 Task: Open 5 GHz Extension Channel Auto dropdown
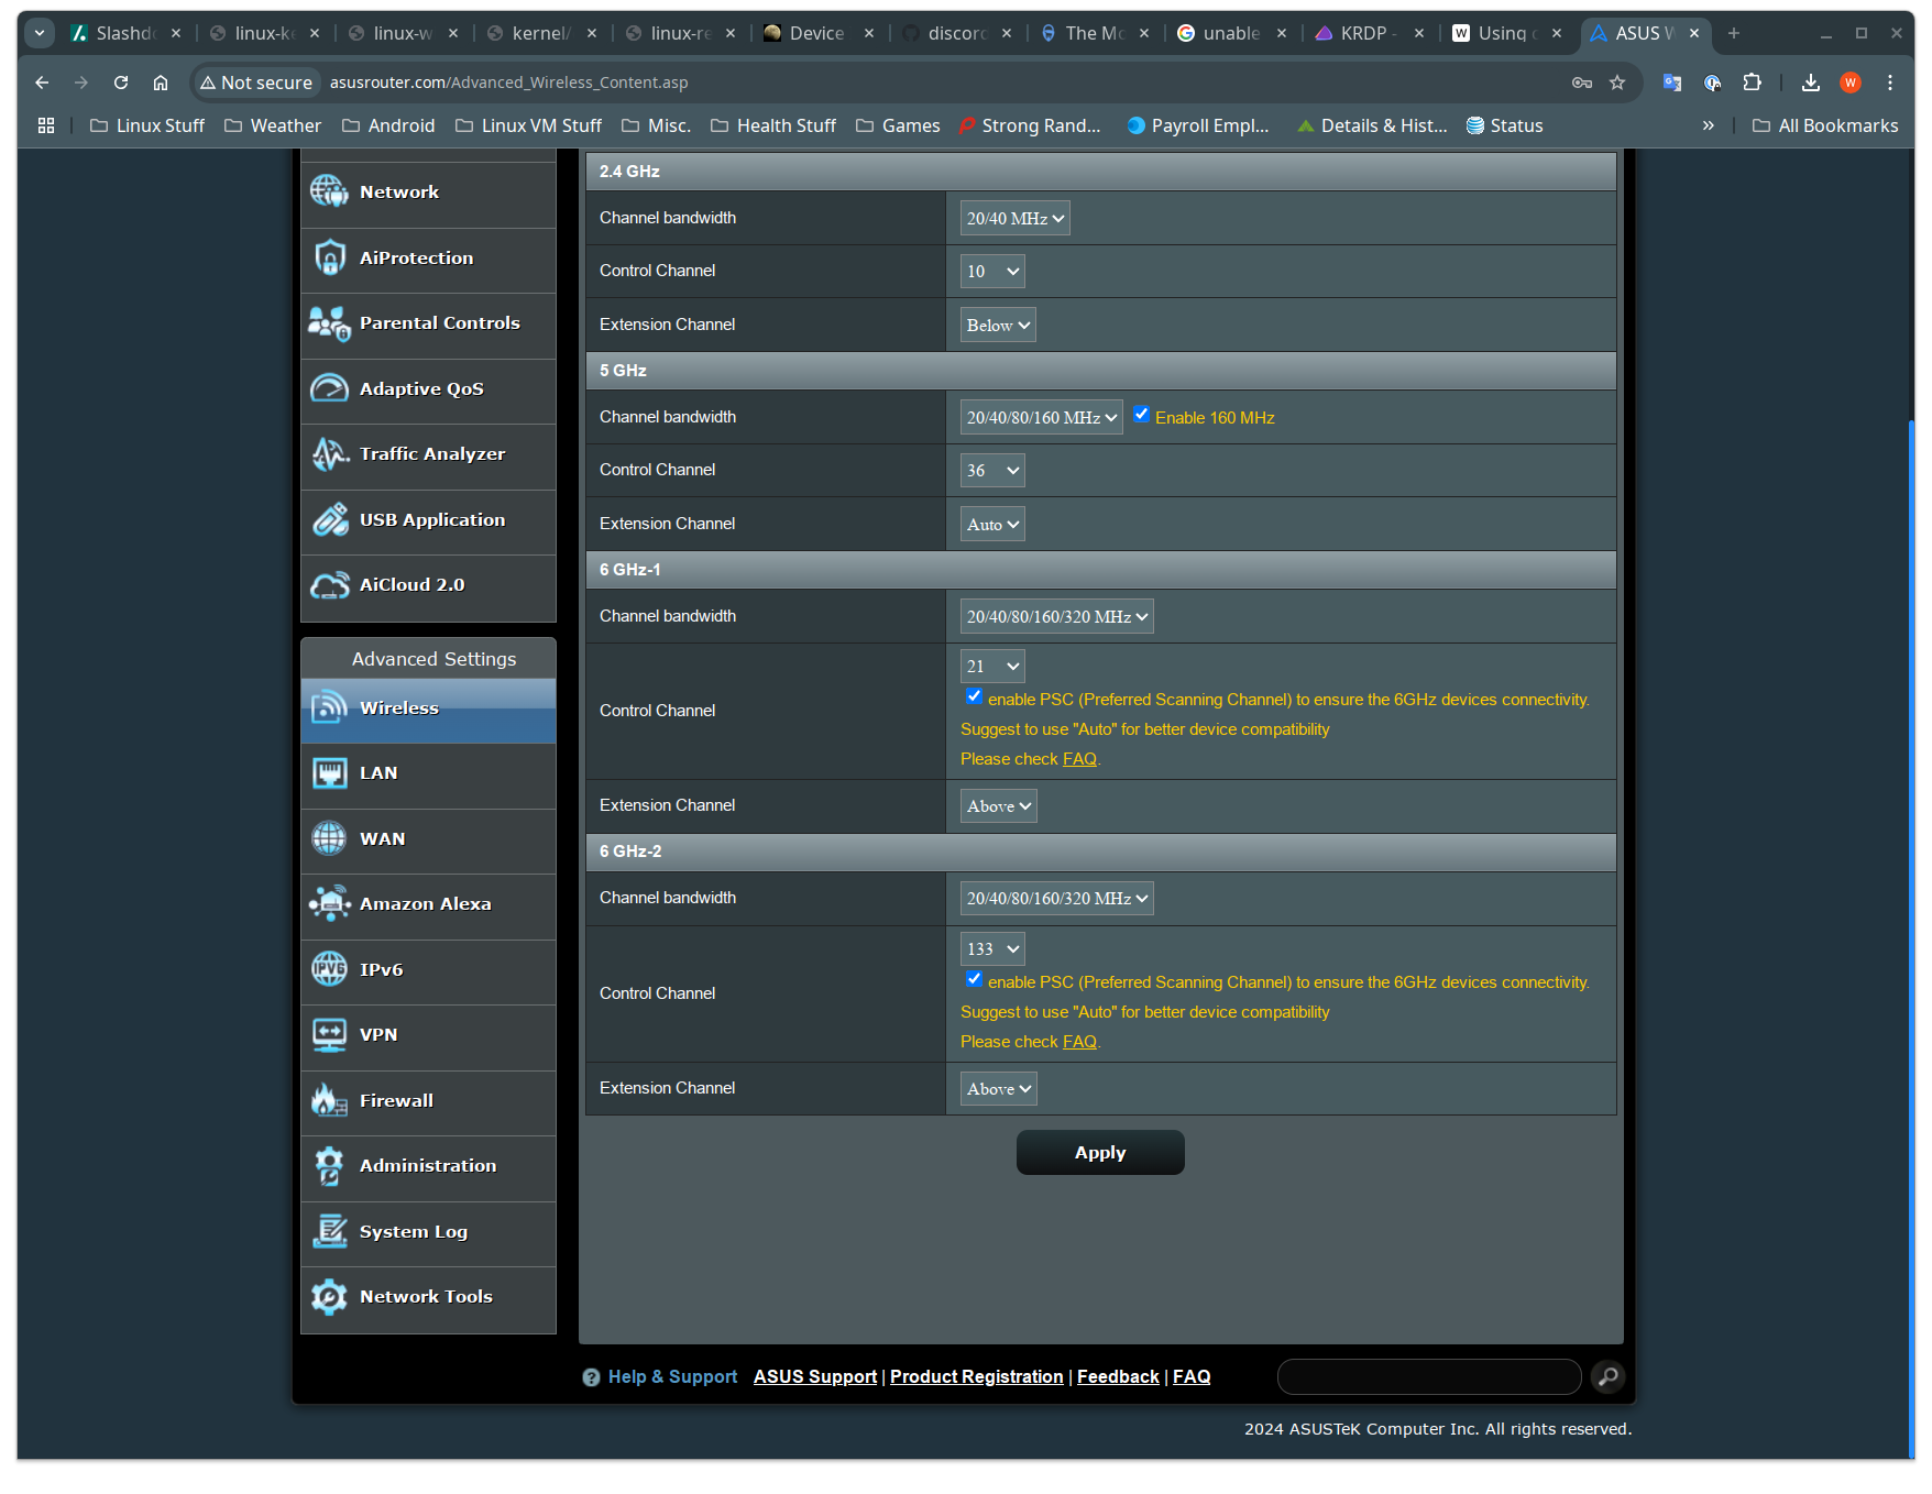coord(992,524)
